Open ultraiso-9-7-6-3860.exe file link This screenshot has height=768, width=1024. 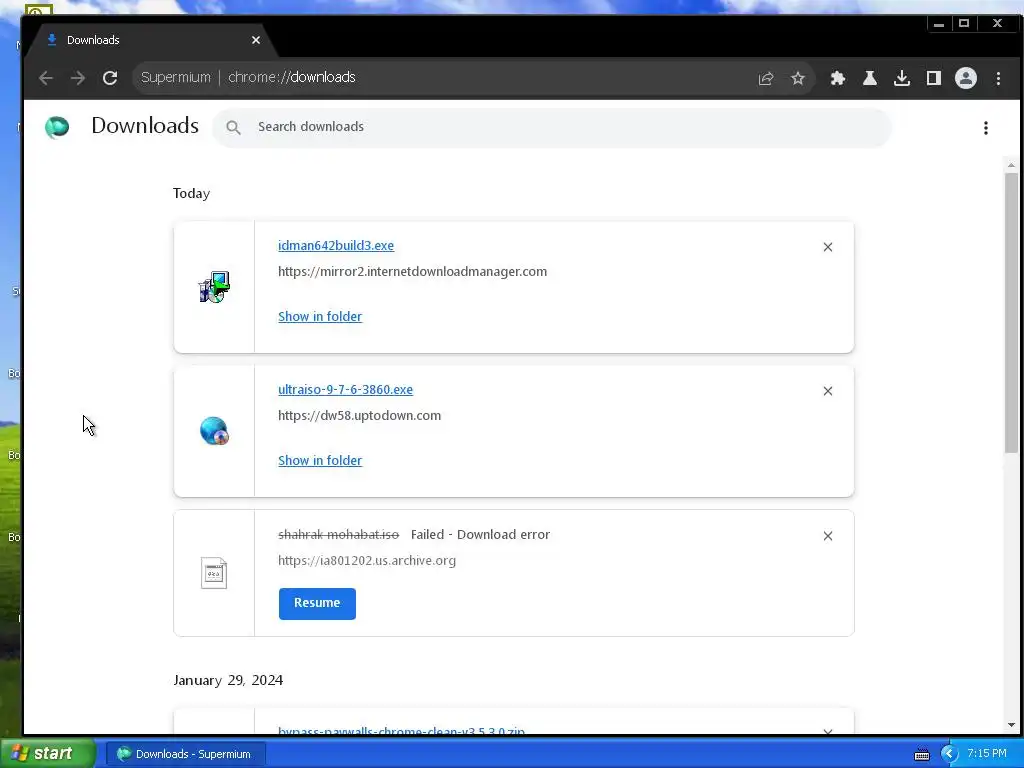click(345, 390)
